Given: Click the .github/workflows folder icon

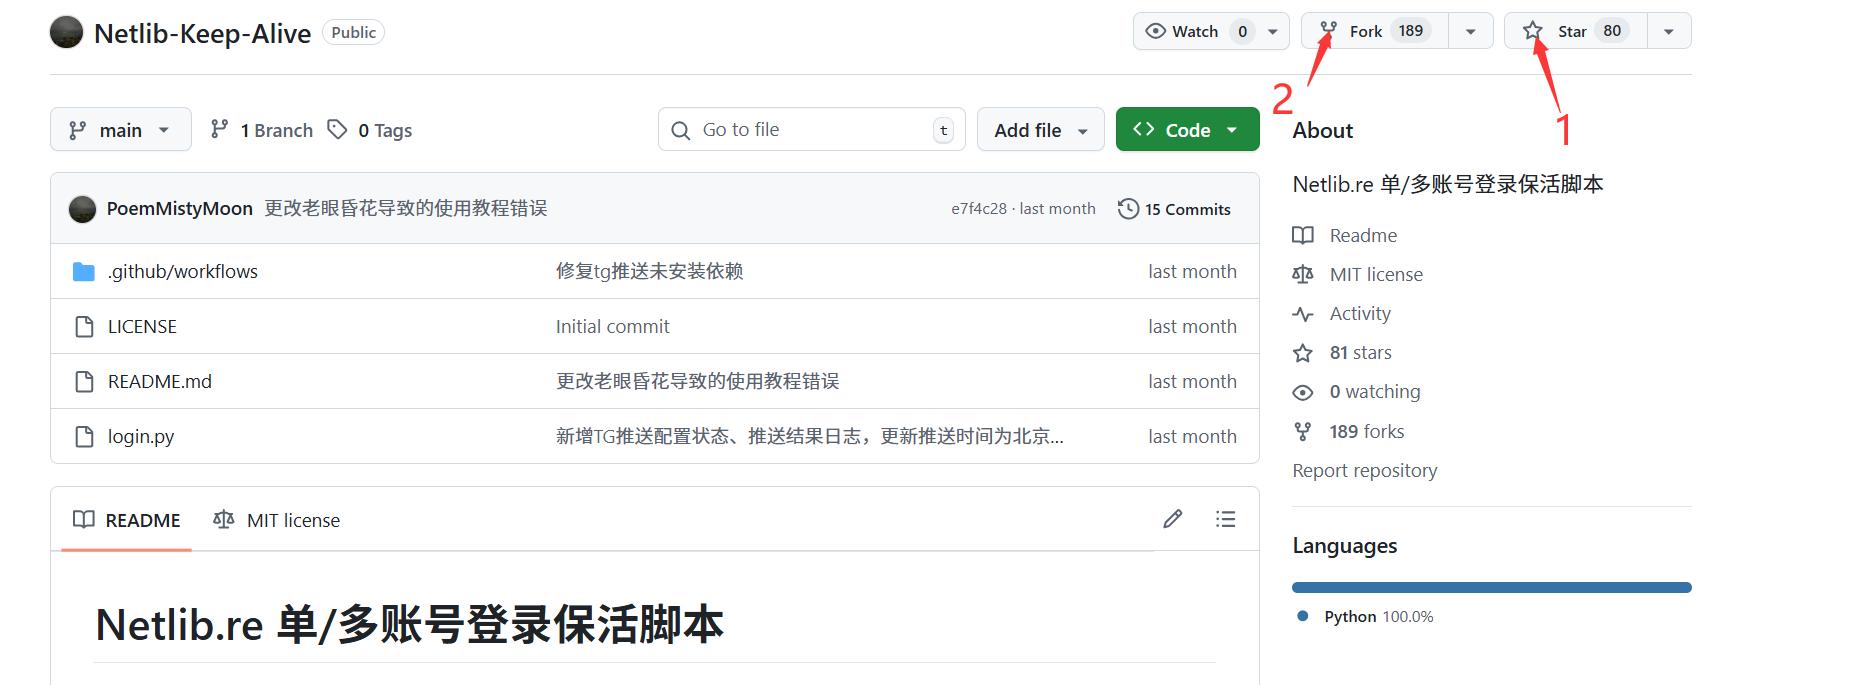Looking at the screenshot, I should [84, 272].
